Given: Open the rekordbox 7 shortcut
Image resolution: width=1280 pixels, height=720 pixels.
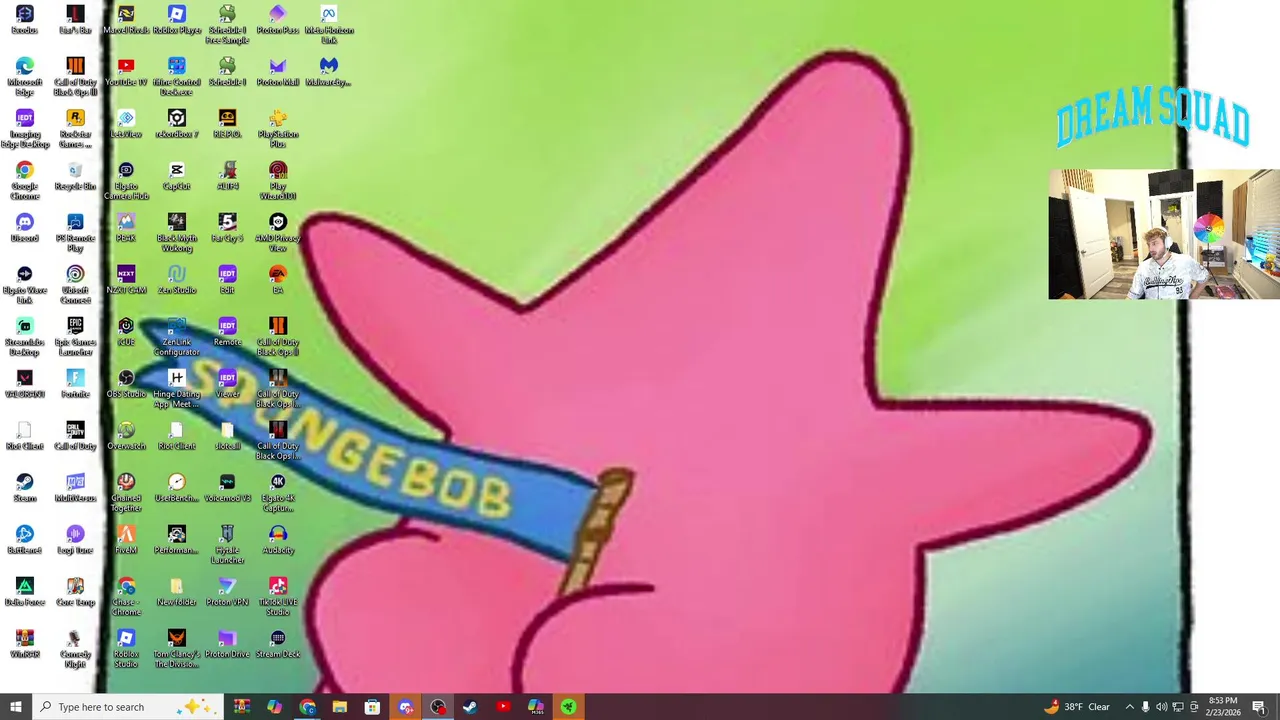Looking at the screenshot, I should point(177,124).
